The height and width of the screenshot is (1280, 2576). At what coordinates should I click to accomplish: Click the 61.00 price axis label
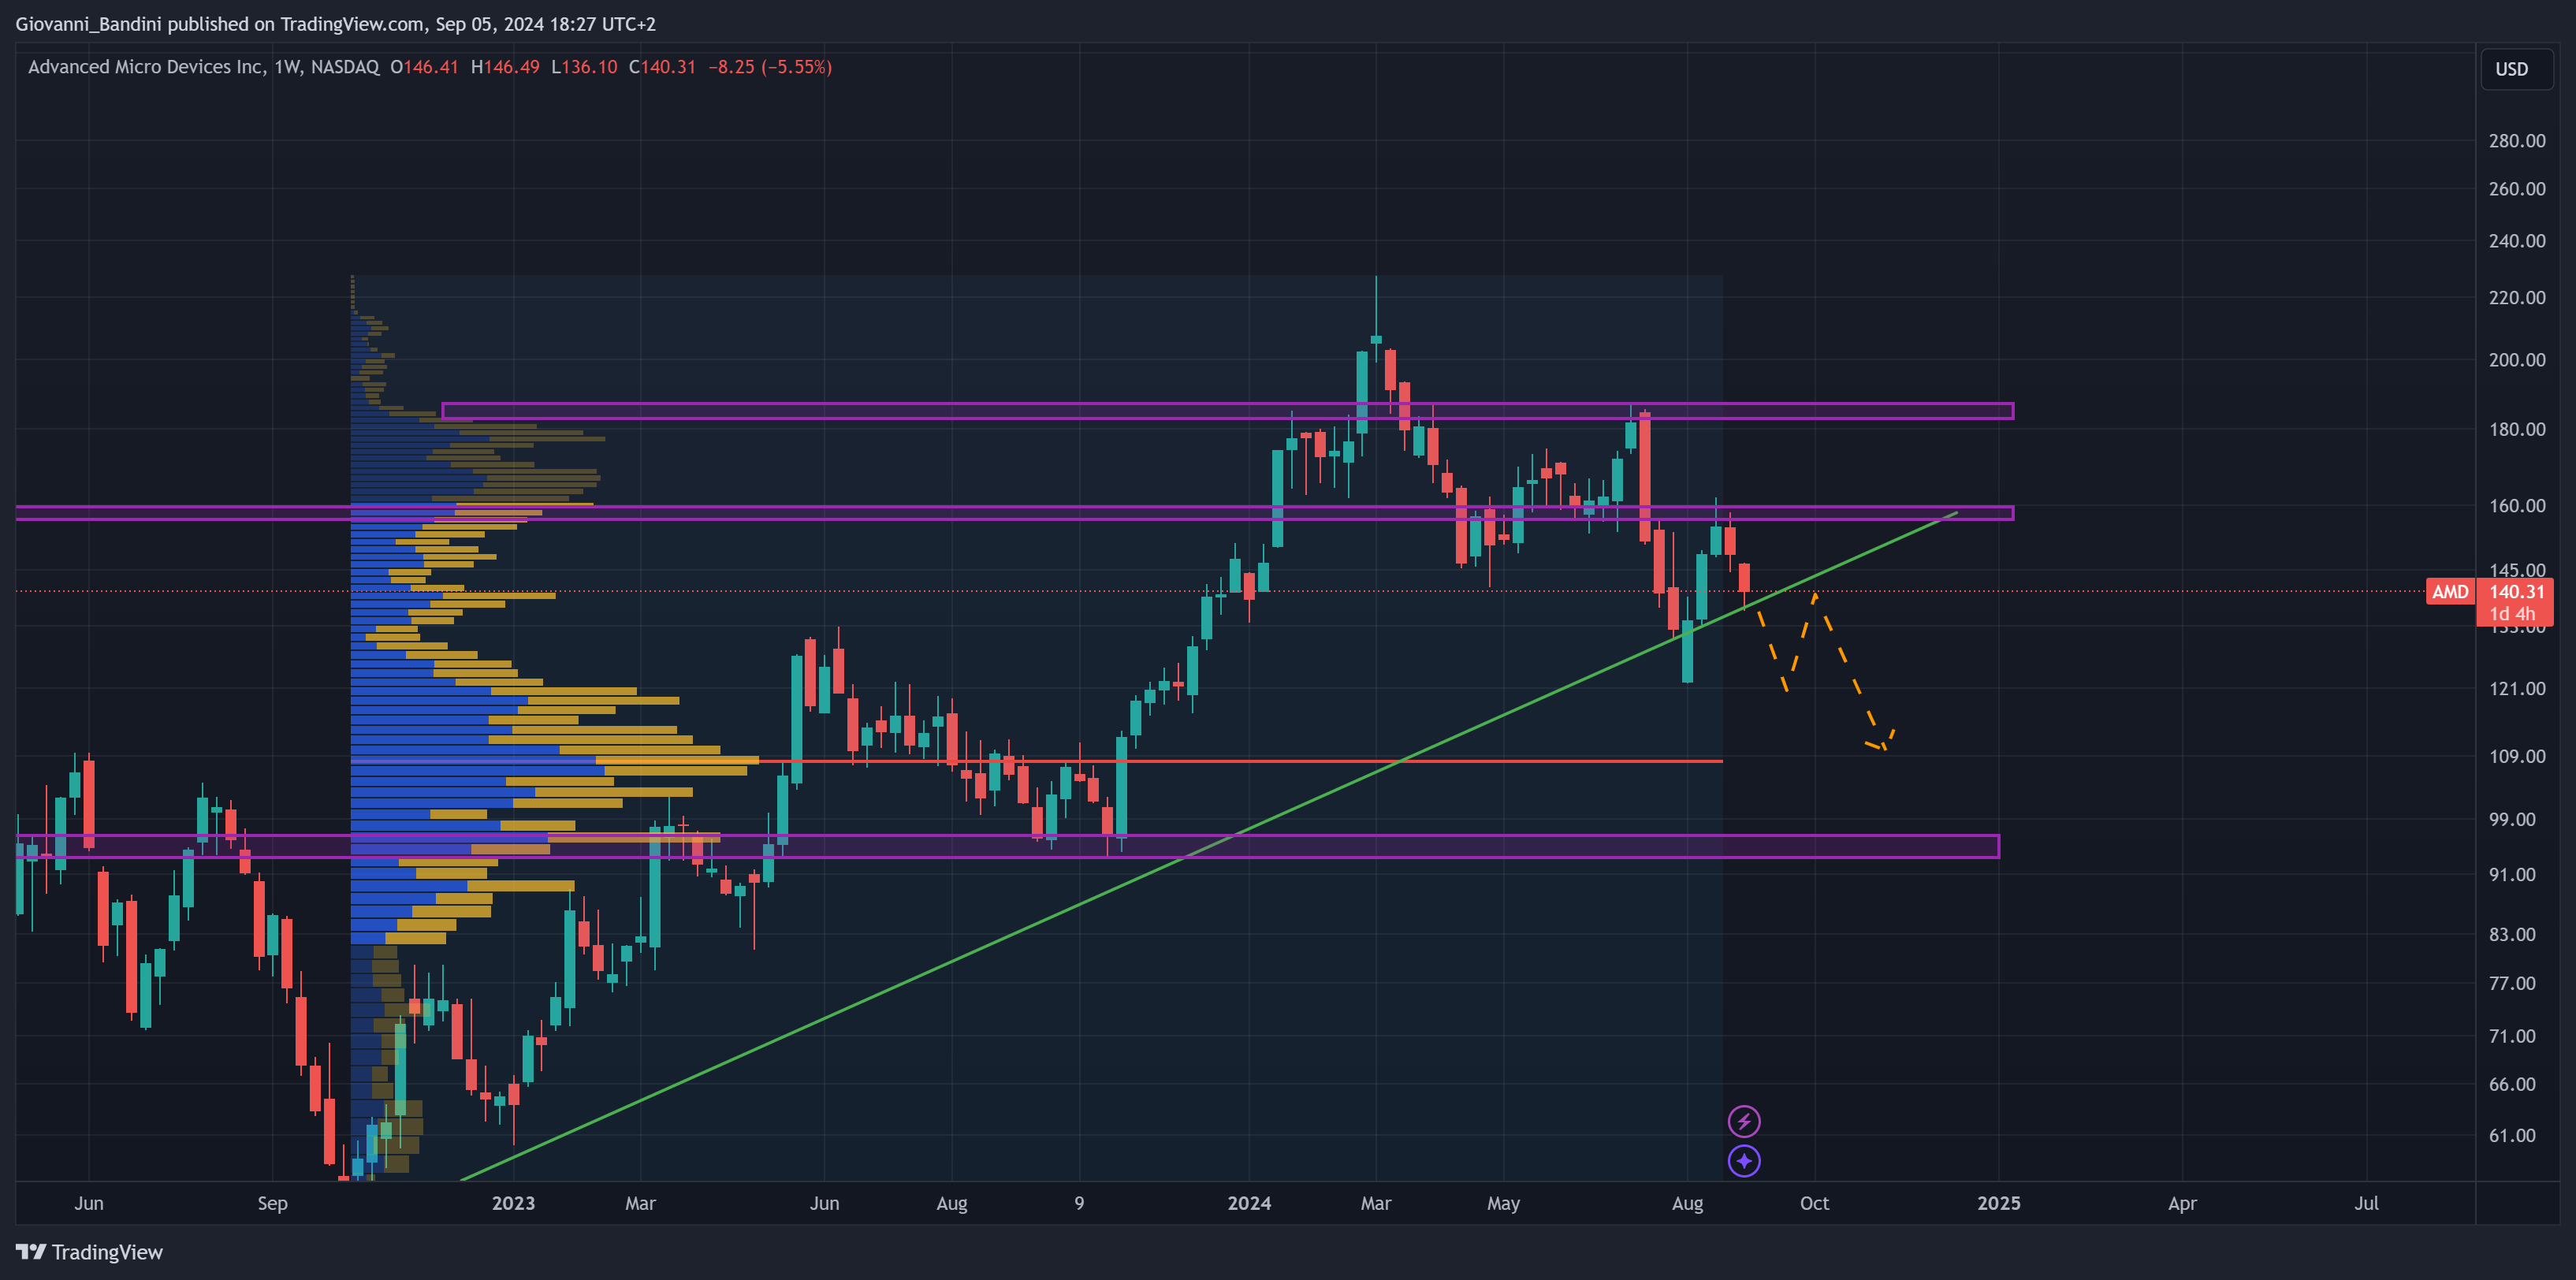point(2512,1136)
